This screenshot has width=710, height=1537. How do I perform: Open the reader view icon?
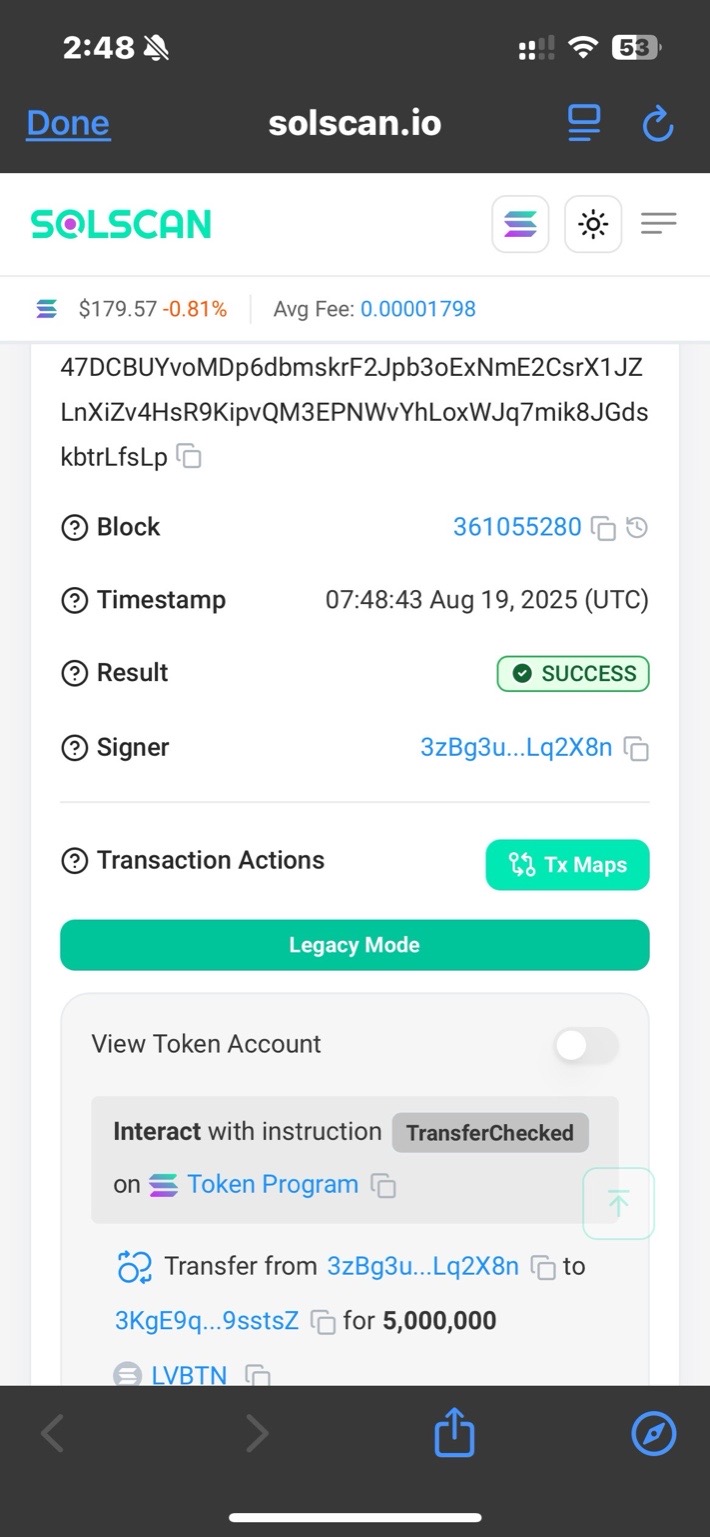point(584,123)
